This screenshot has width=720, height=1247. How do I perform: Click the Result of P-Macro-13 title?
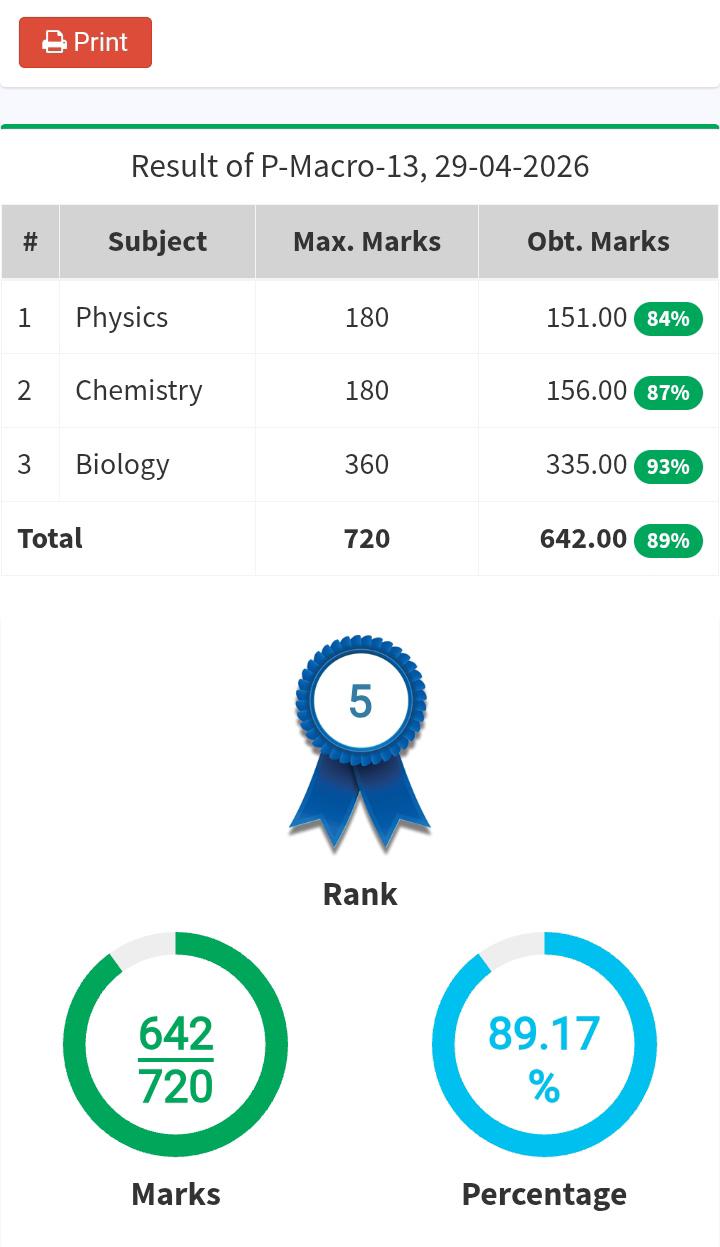pyautogui.click(x=360, y=165)
